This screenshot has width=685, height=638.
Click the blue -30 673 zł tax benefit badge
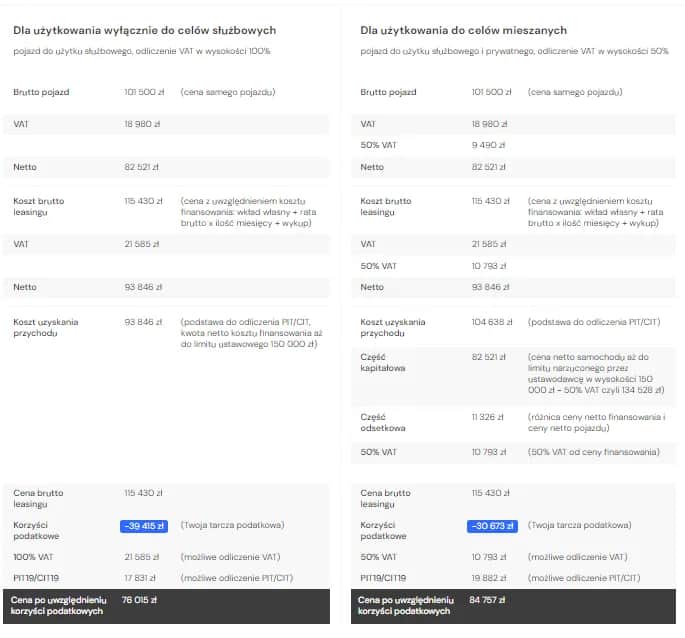pyautogui.click(x=492, y=526)
